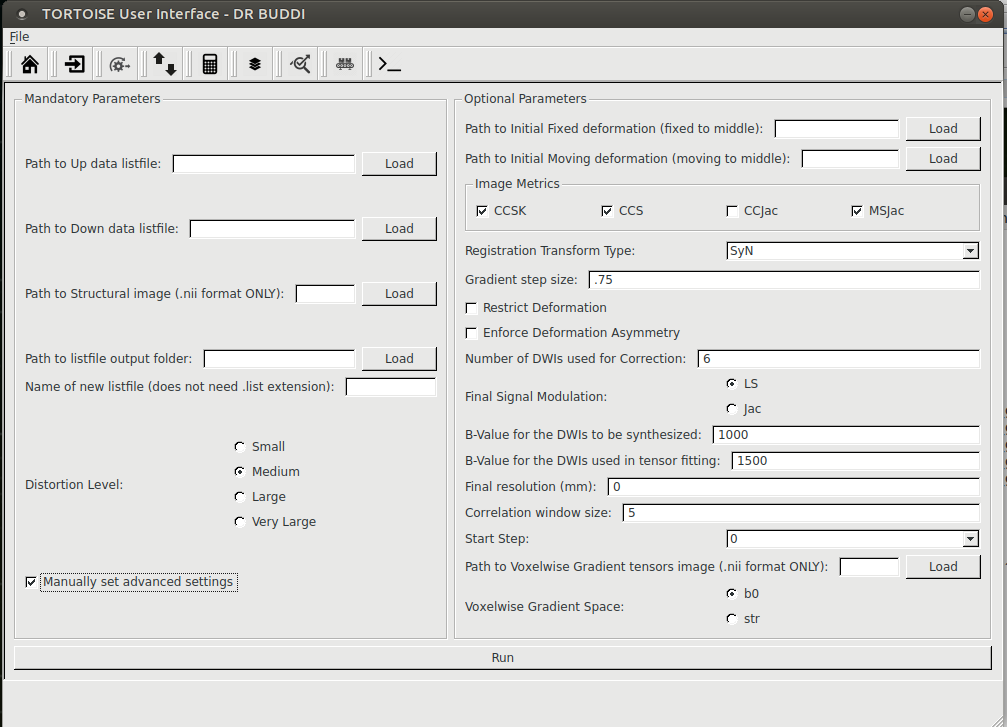This screenshot has height=727, width=1007.
Task: Click the Gradient step size field
Action: click(x=784, y=279)
